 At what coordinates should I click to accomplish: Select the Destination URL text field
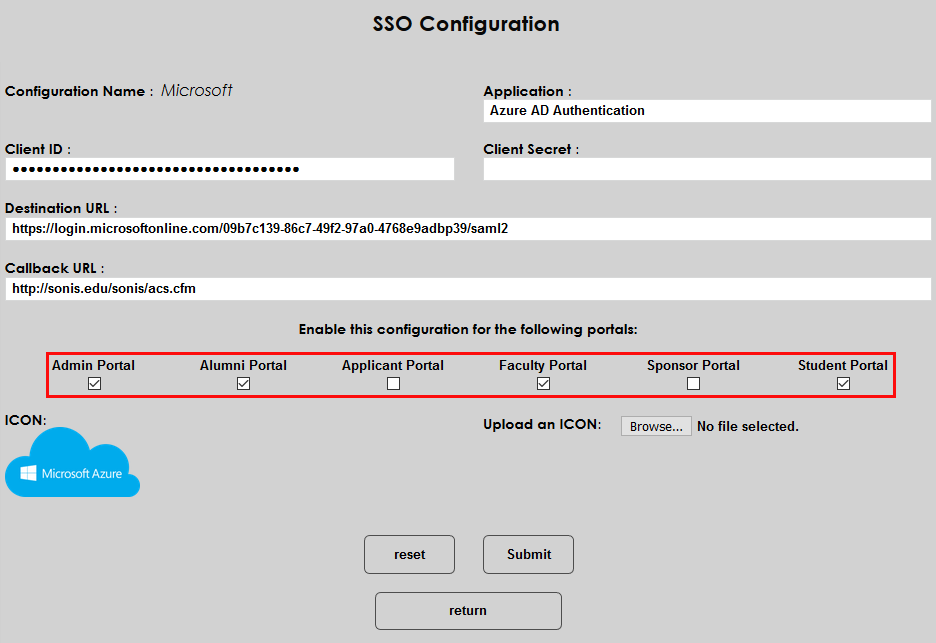pyautogui.click(x=468, y=229)
